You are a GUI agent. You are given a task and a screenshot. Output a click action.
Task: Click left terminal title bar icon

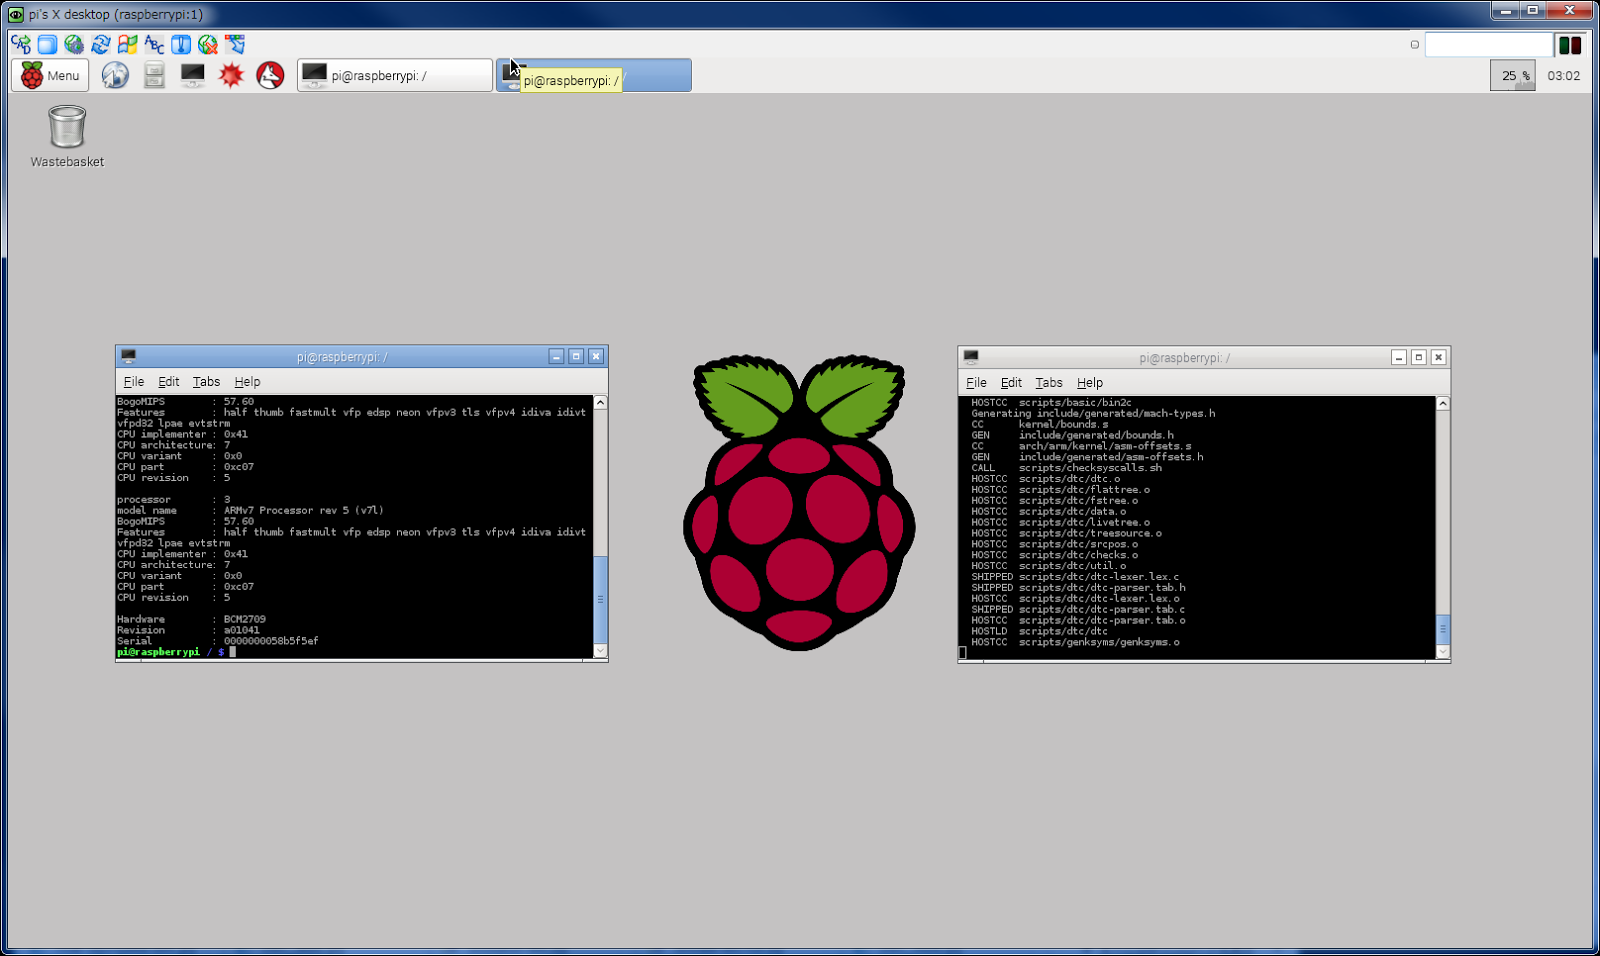coord(128,356)
